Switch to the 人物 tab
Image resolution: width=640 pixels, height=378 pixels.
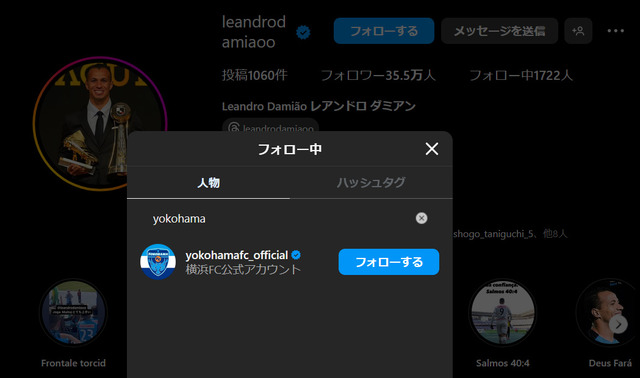coord(209,182)
